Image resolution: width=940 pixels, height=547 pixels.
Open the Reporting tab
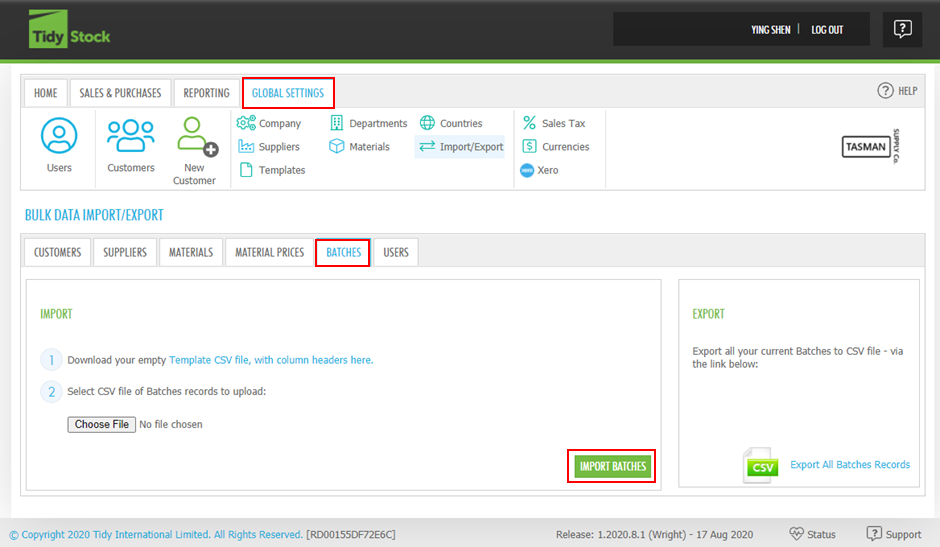[206, 93]
